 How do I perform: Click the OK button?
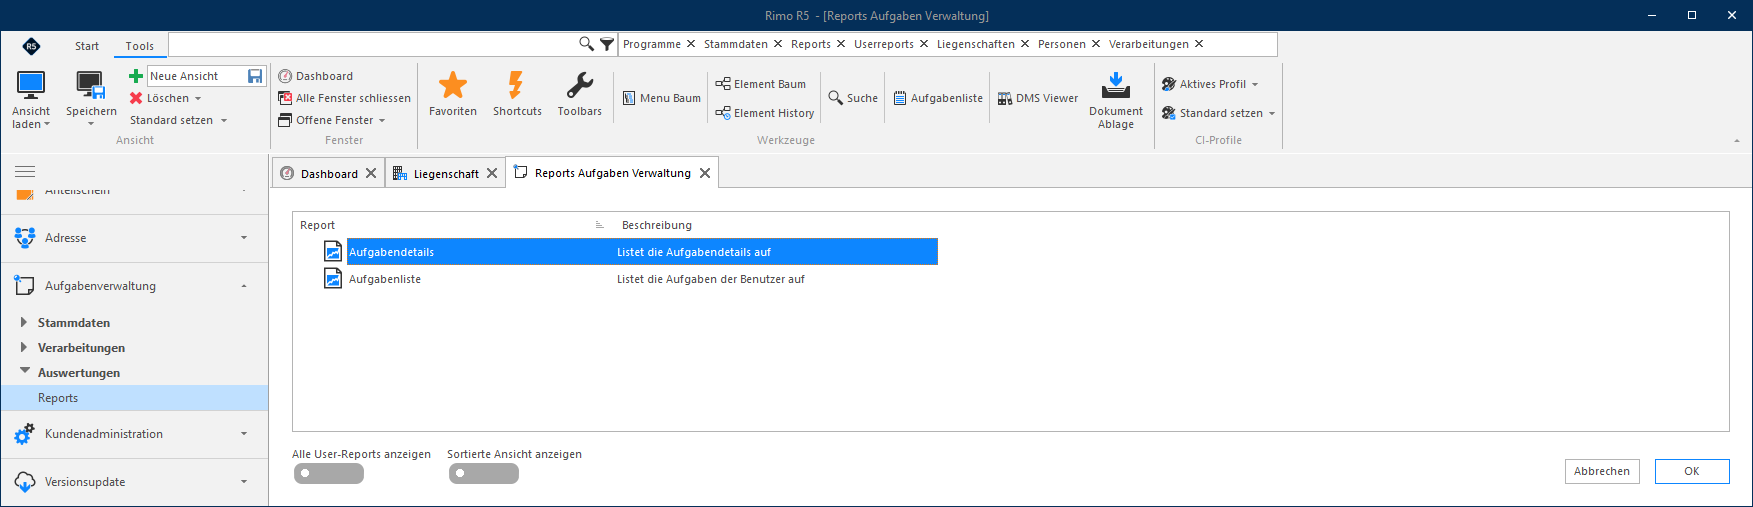pyautogui.click(x=1692, y=471)
